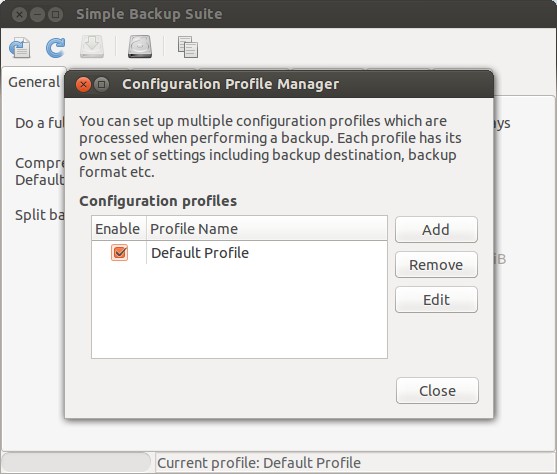Uncheck the Default Profile enable checkbox

point(119,253)
